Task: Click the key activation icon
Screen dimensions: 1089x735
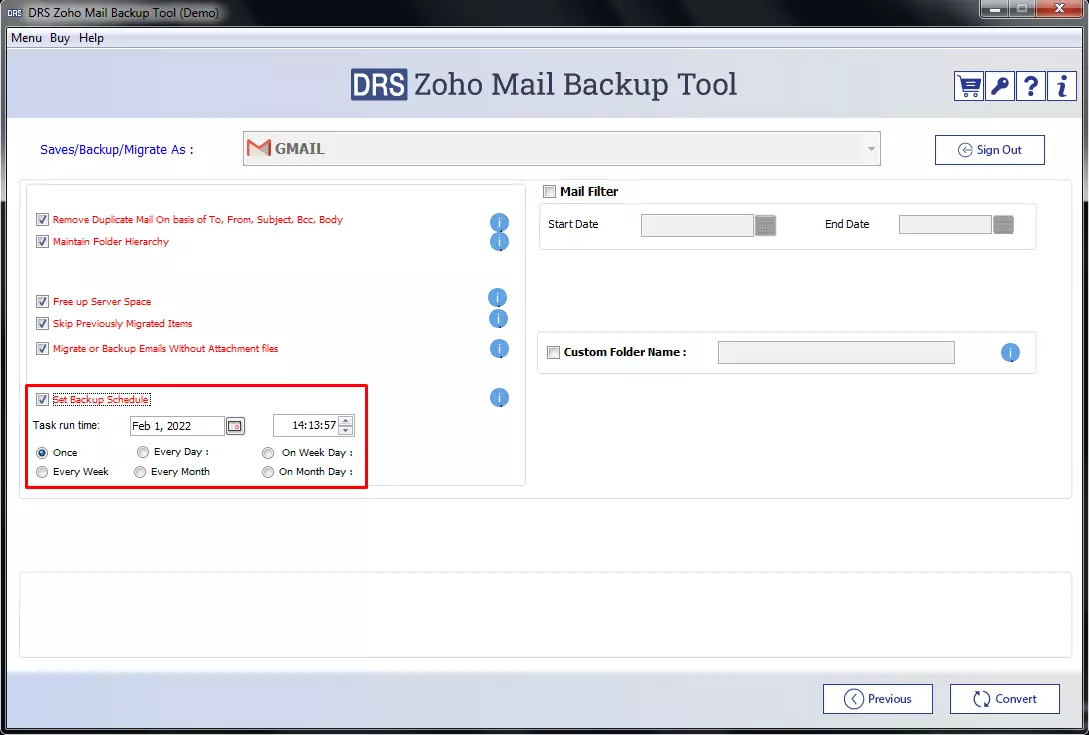Action: coord(999,87)
